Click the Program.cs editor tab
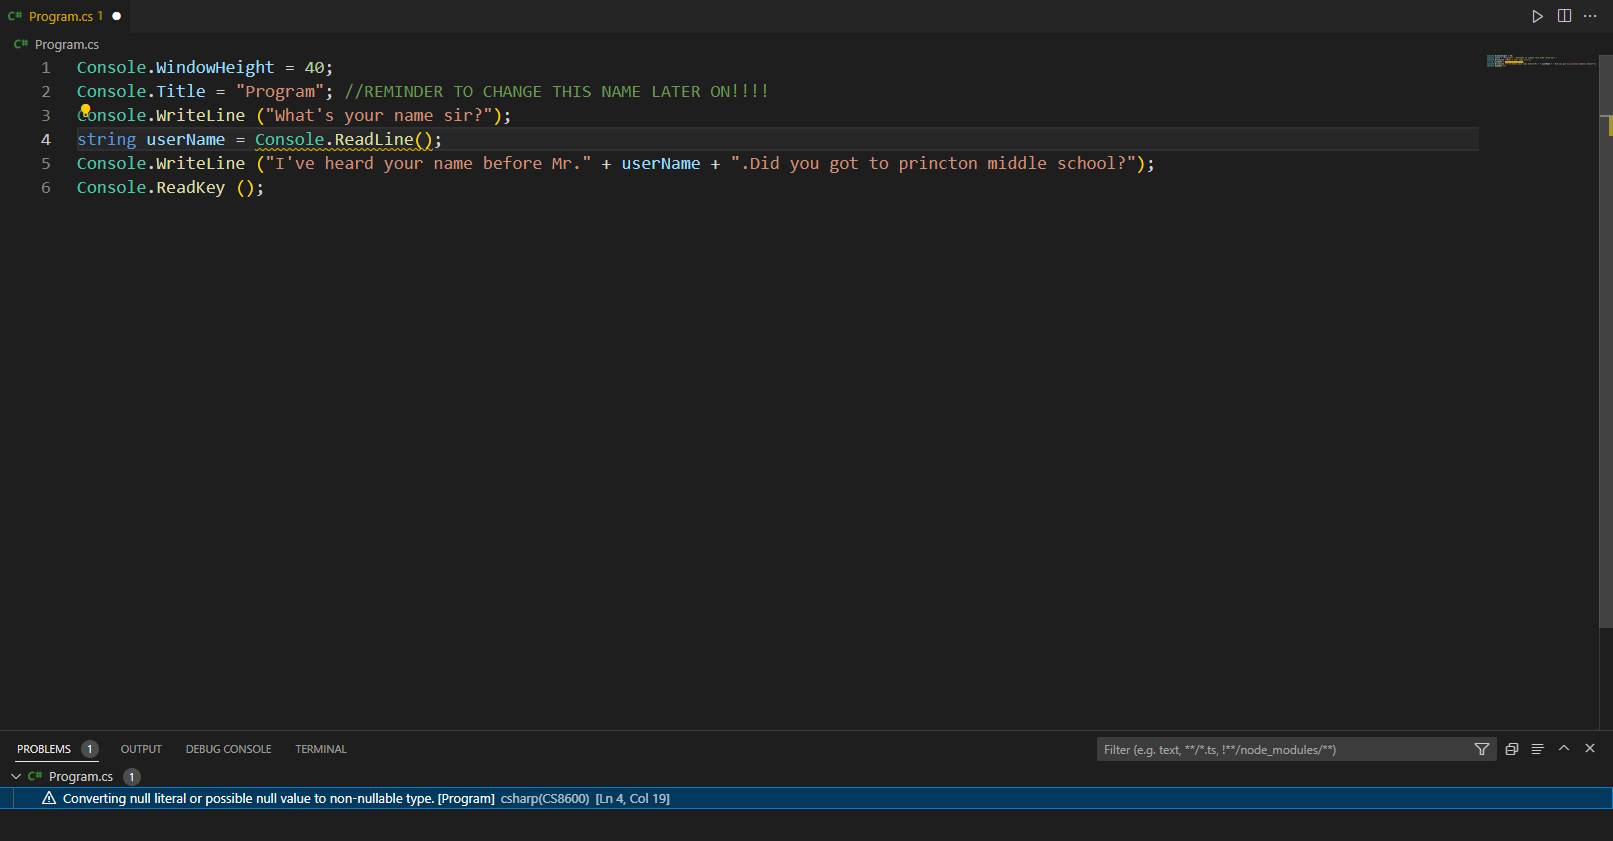 [x=61, y=16]
